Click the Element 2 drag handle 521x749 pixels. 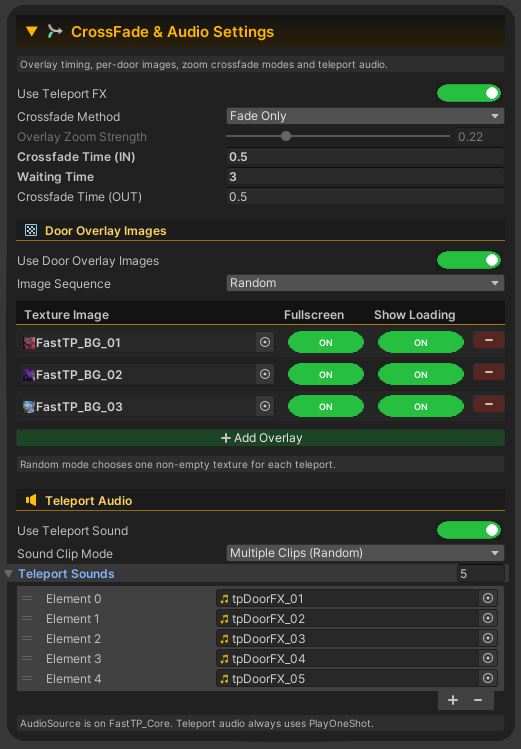tap(27, 638)
